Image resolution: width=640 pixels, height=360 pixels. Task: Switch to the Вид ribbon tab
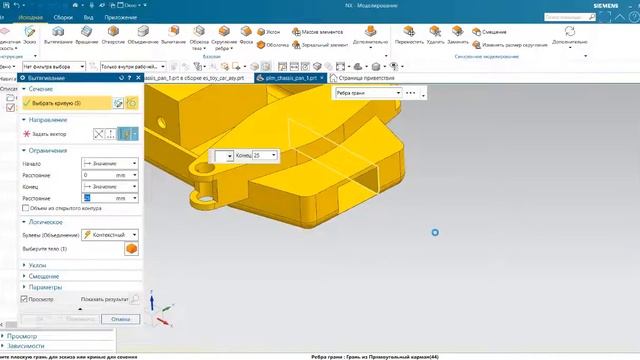(x=89, y=18)
